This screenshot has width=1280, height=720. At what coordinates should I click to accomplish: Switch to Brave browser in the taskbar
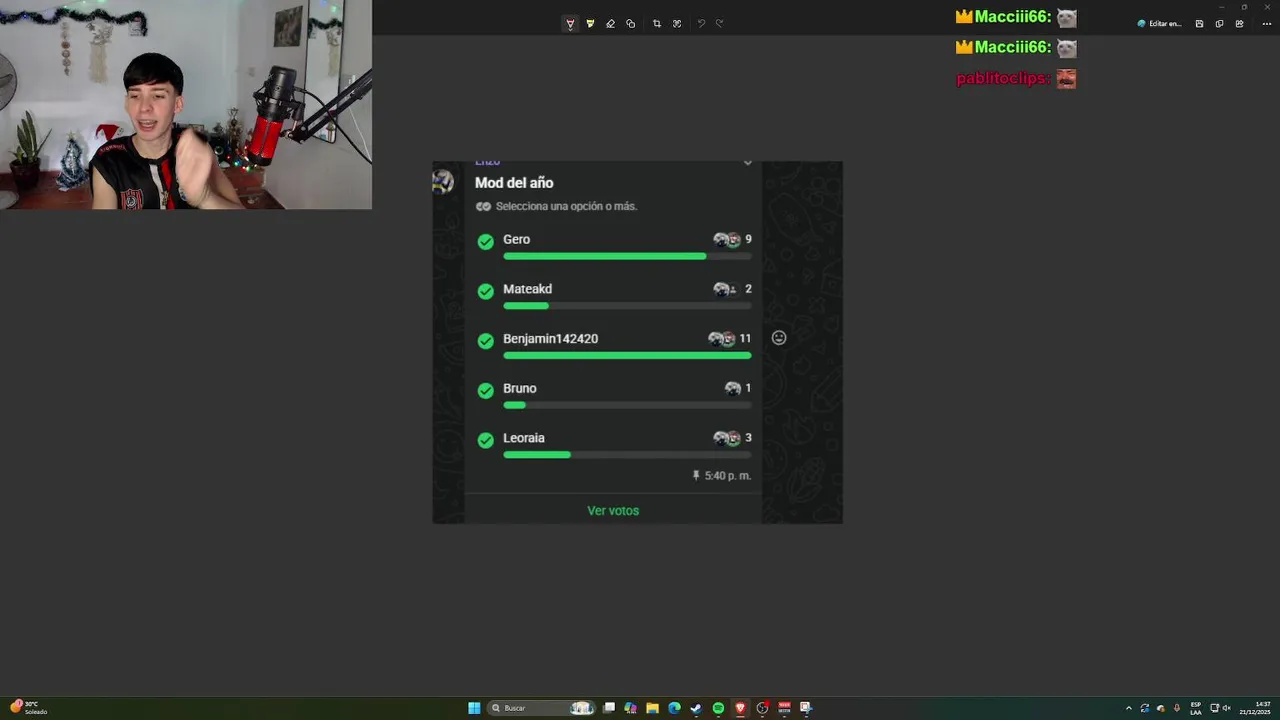[740, 708]
